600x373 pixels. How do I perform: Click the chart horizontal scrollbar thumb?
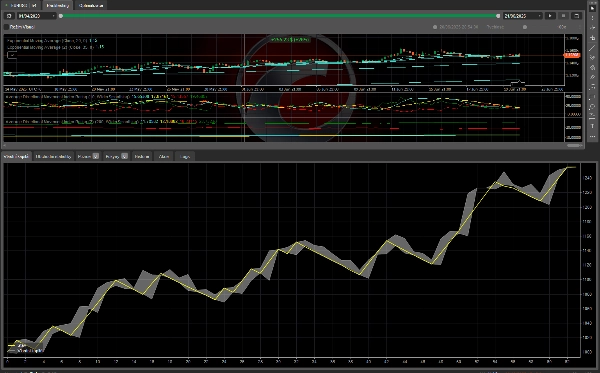(573, 145)
